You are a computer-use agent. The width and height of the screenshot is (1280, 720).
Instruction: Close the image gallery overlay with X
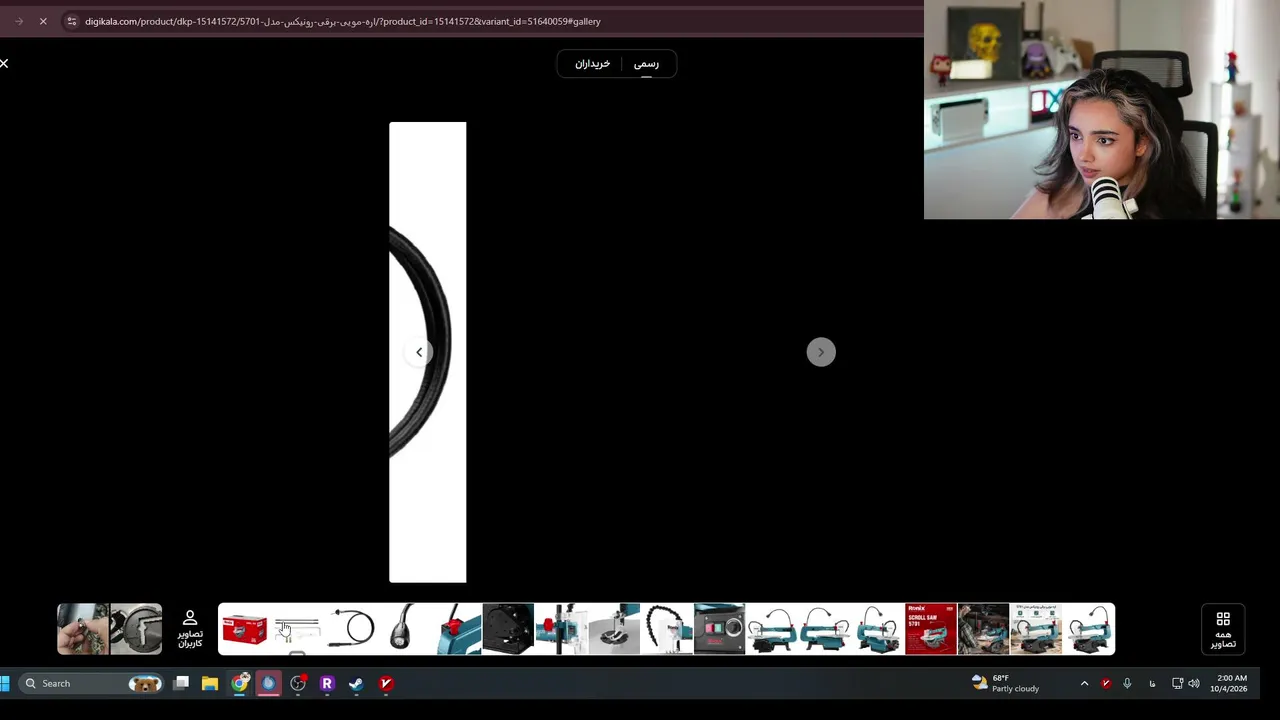tap(4, 63)
